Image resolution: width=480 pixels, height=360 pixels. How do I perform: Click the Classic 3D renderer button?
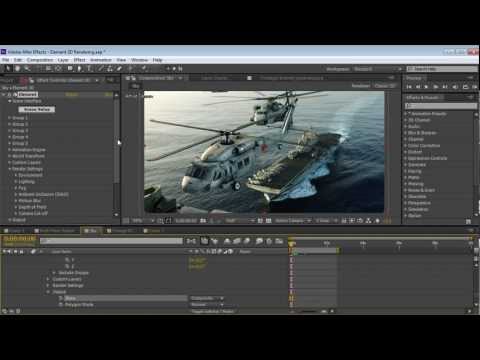pyautogui.click(x=384, y=86)
